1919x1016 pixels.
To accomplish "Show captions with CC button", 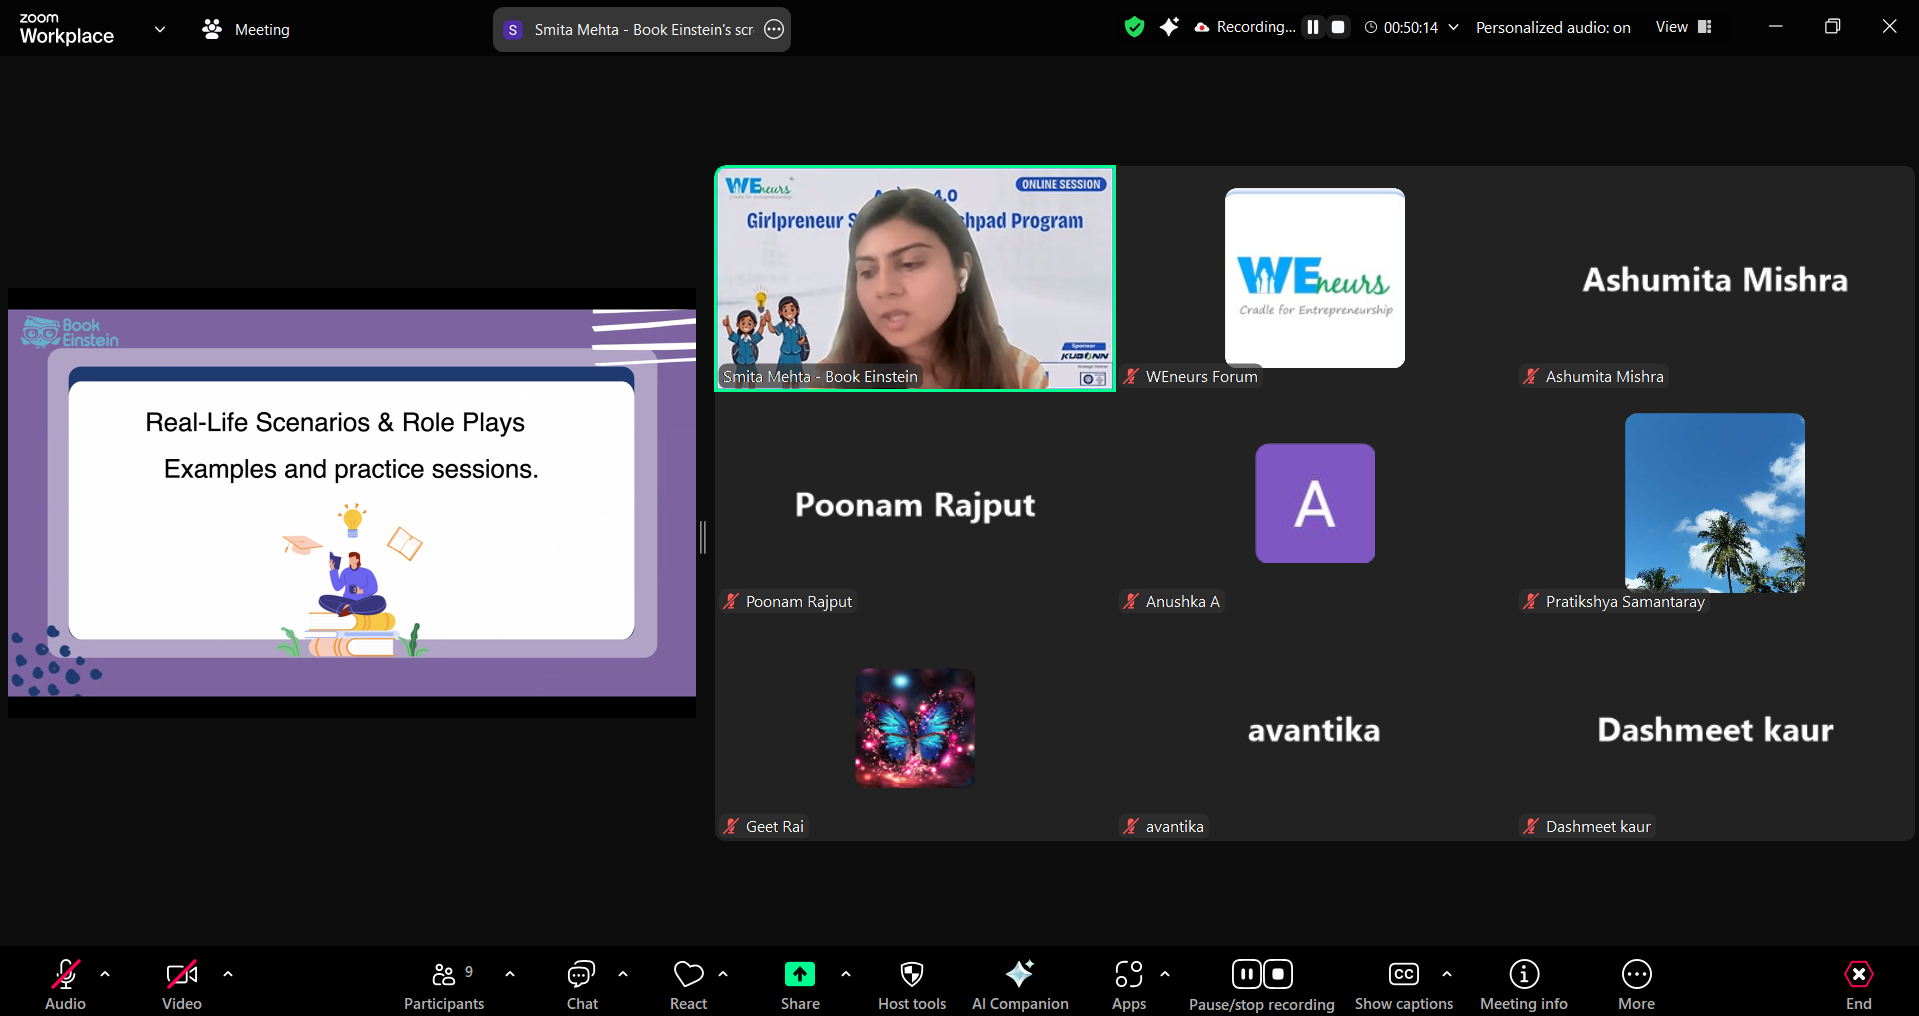I will (1404, 985).
